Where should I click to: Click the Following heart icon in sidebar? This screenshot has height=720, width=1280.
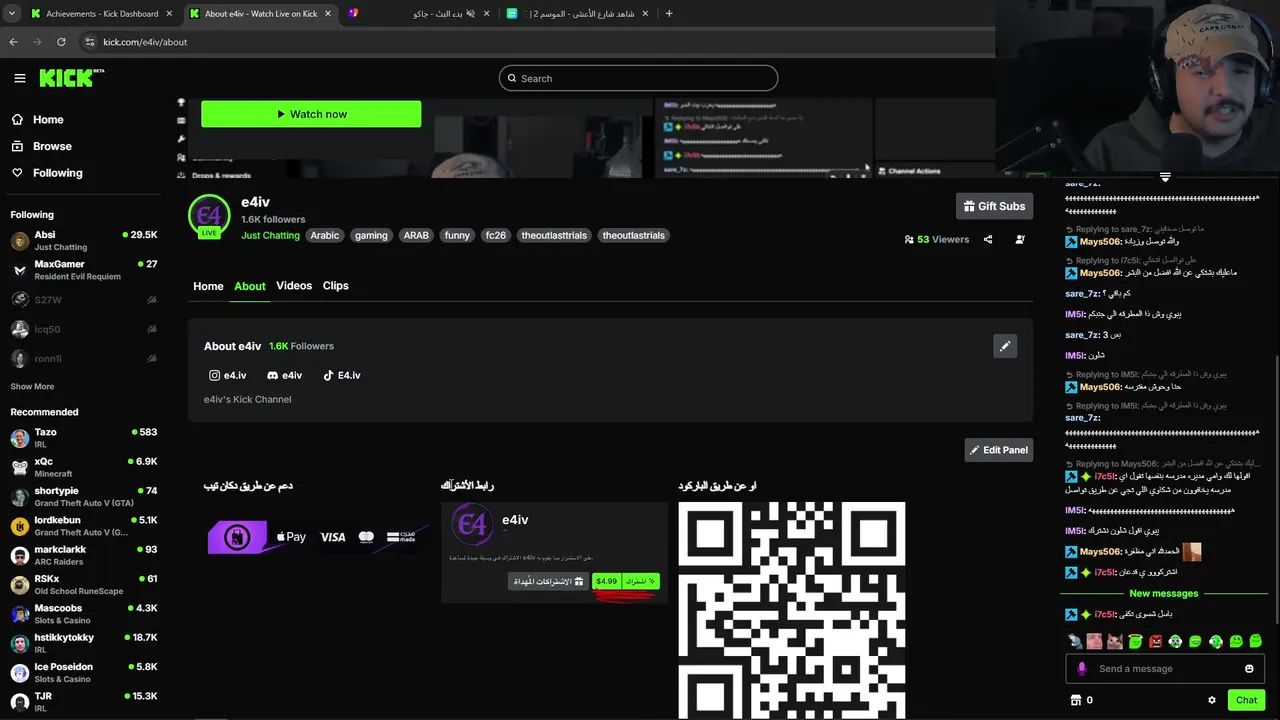17,173
